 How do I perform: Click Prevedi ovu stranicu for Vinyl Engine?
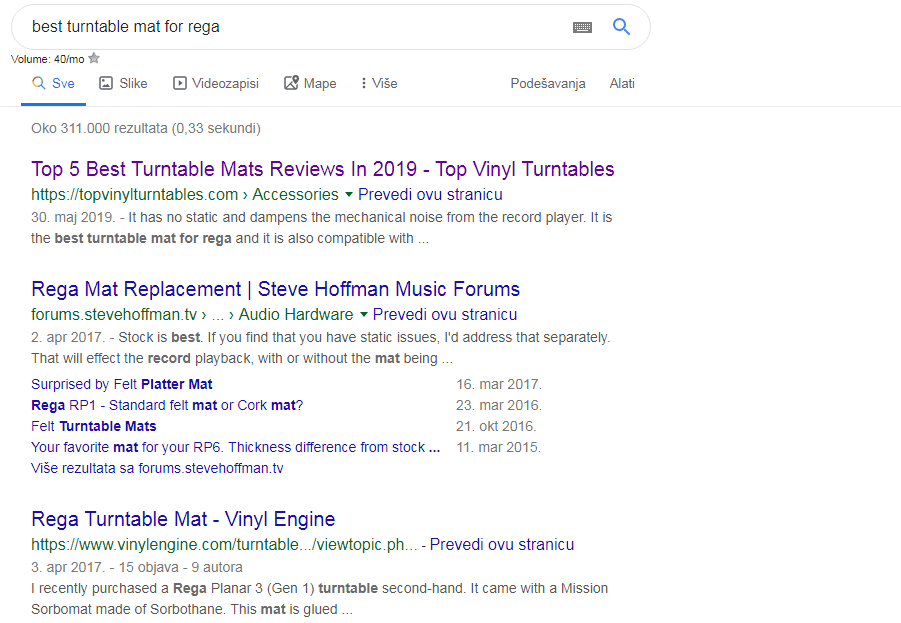501,544
